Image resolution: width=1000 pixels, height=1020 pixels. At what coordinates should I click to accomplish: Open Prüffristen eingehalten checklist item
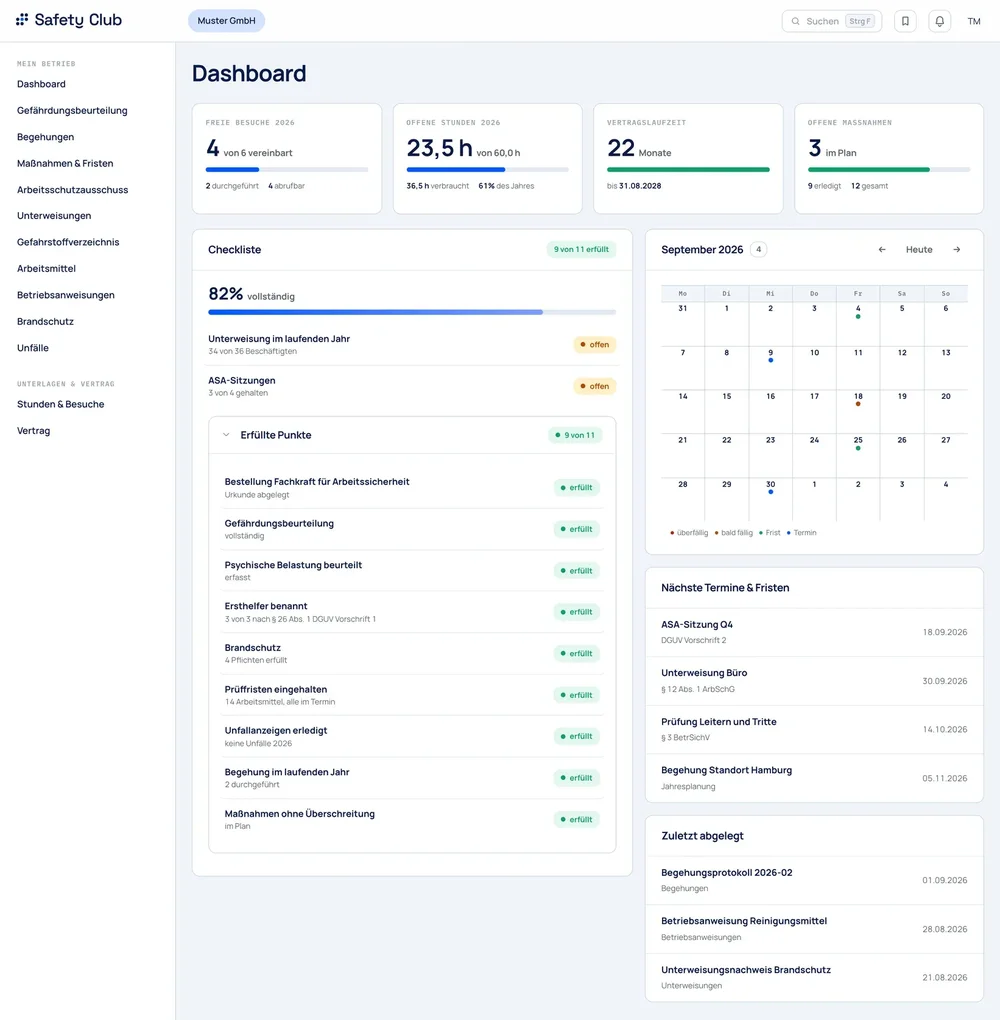412,695
